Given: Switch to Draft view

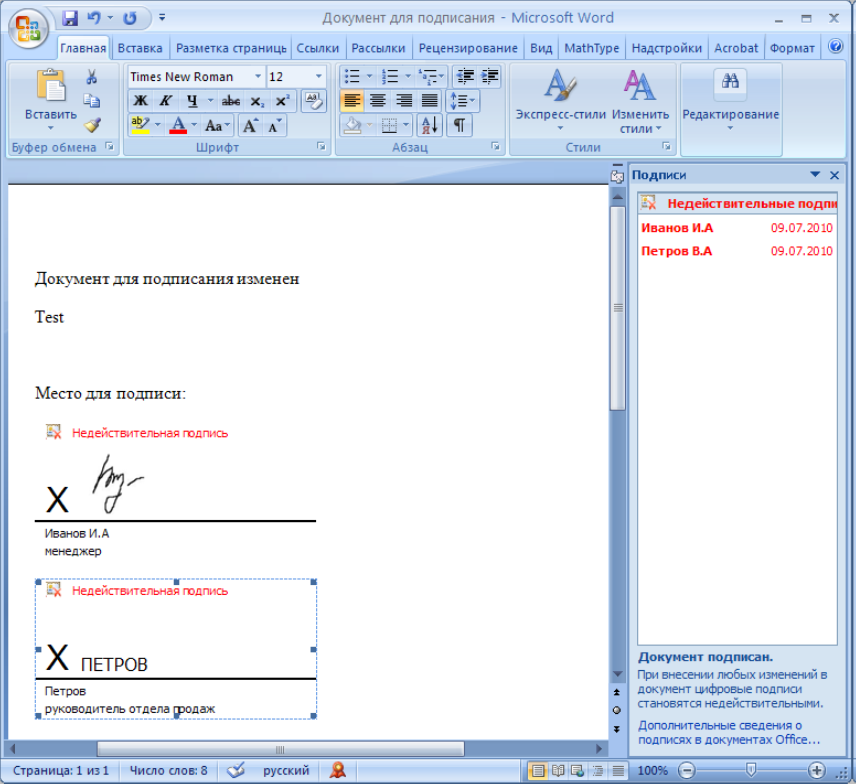Looking at the screenshot, I should coord(618,770).
